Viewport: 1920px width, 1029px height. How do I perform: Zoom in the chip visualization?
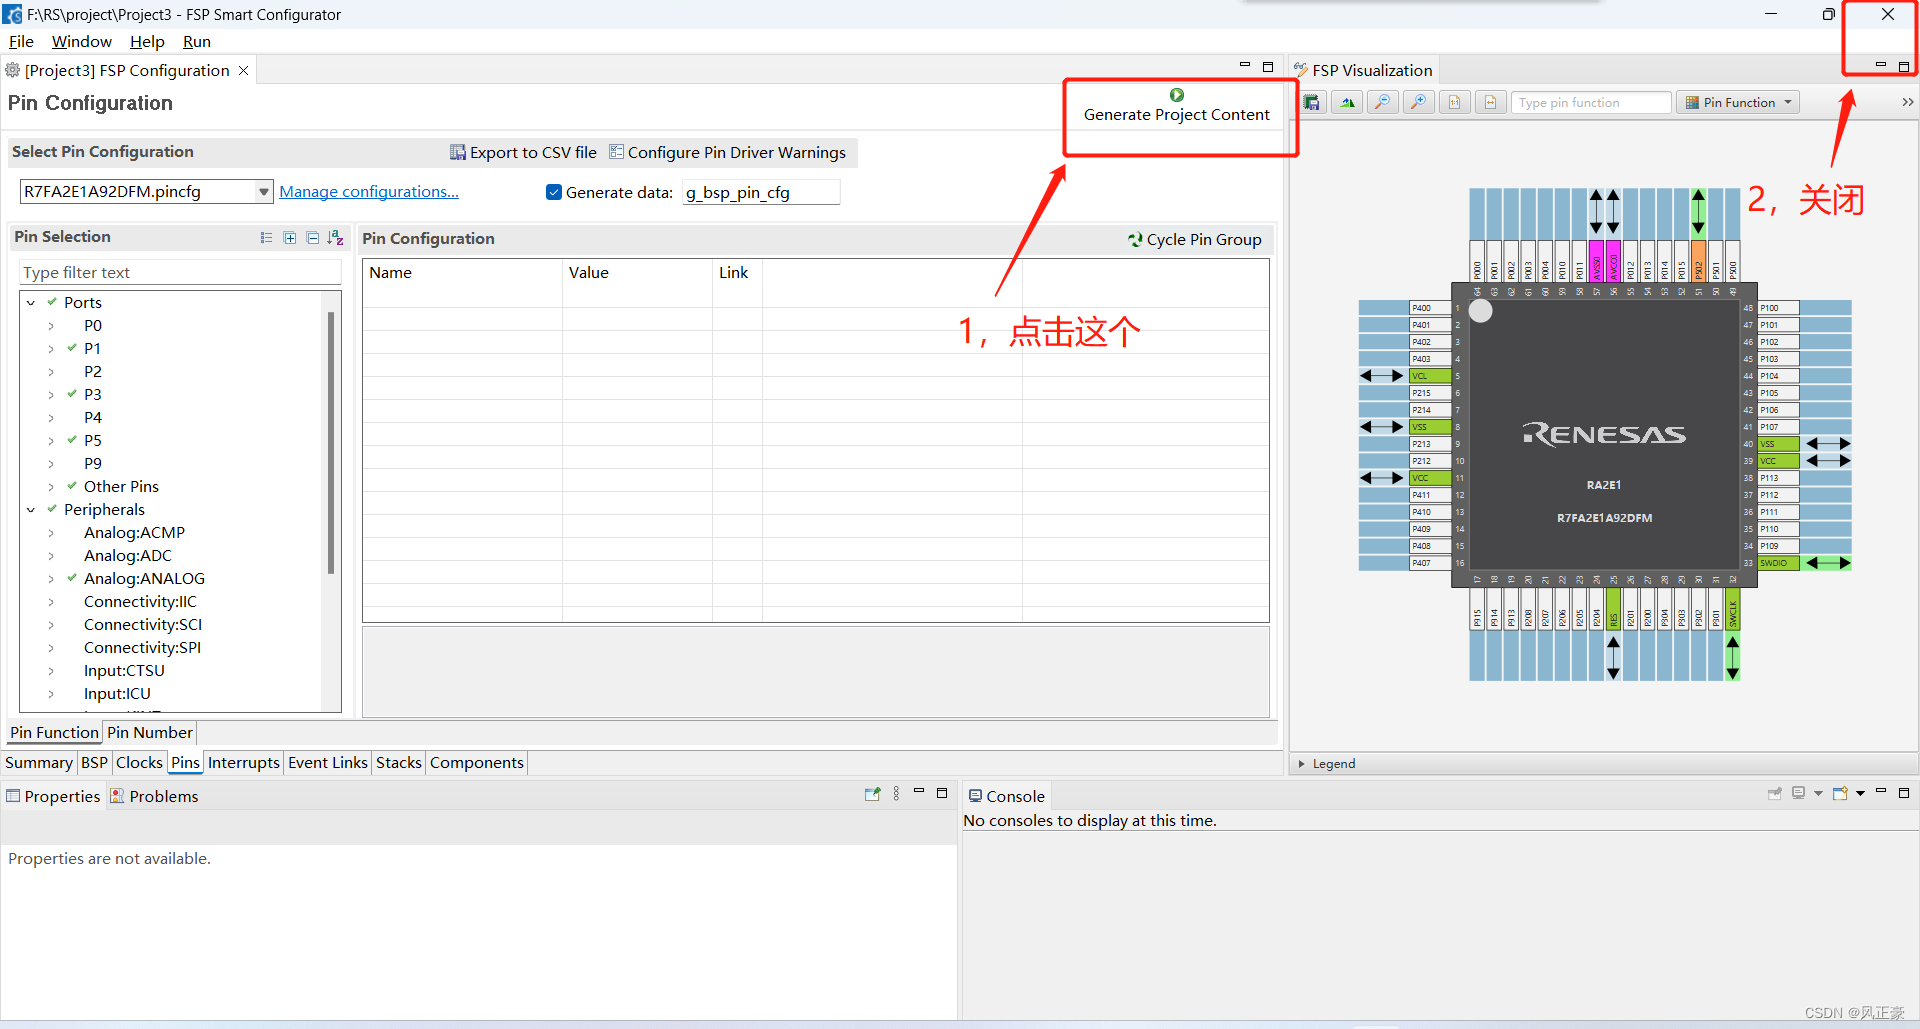click(1419, 103)
